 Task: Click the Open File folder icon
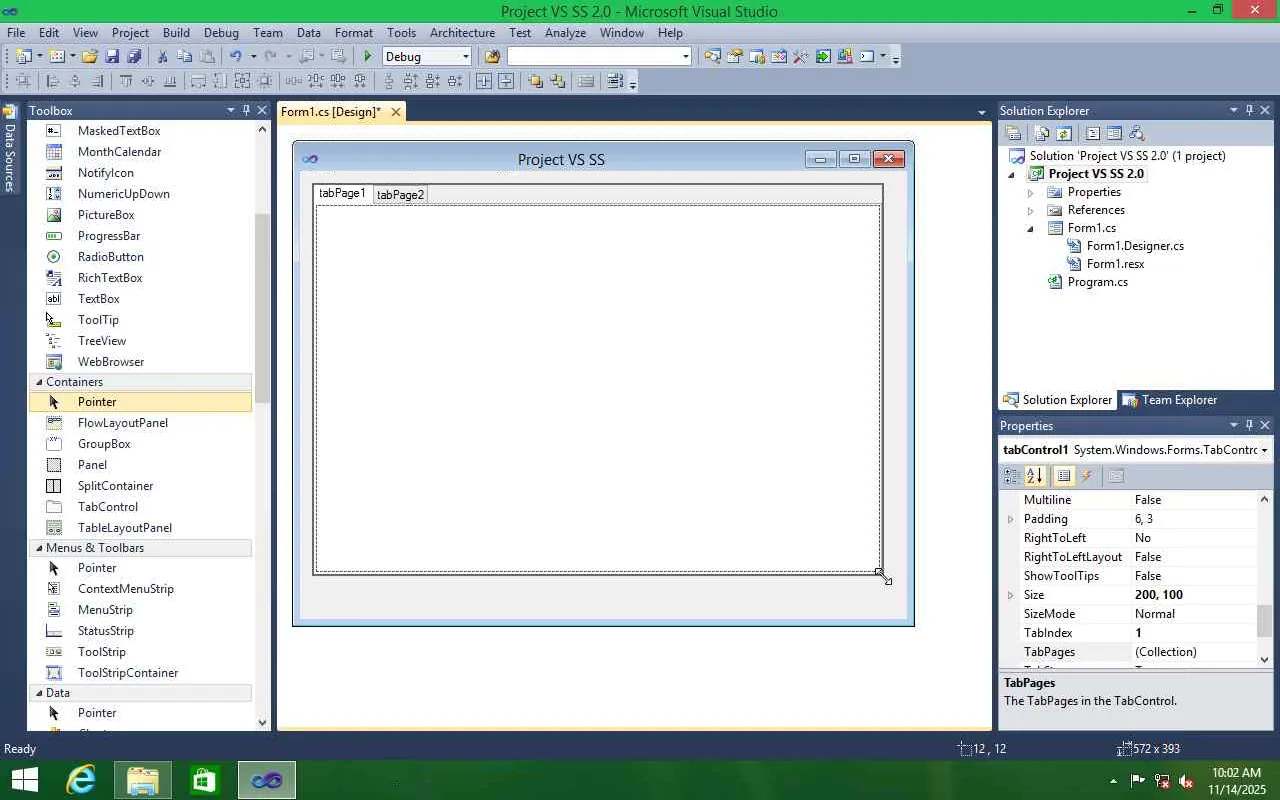[x=90, y=56]
